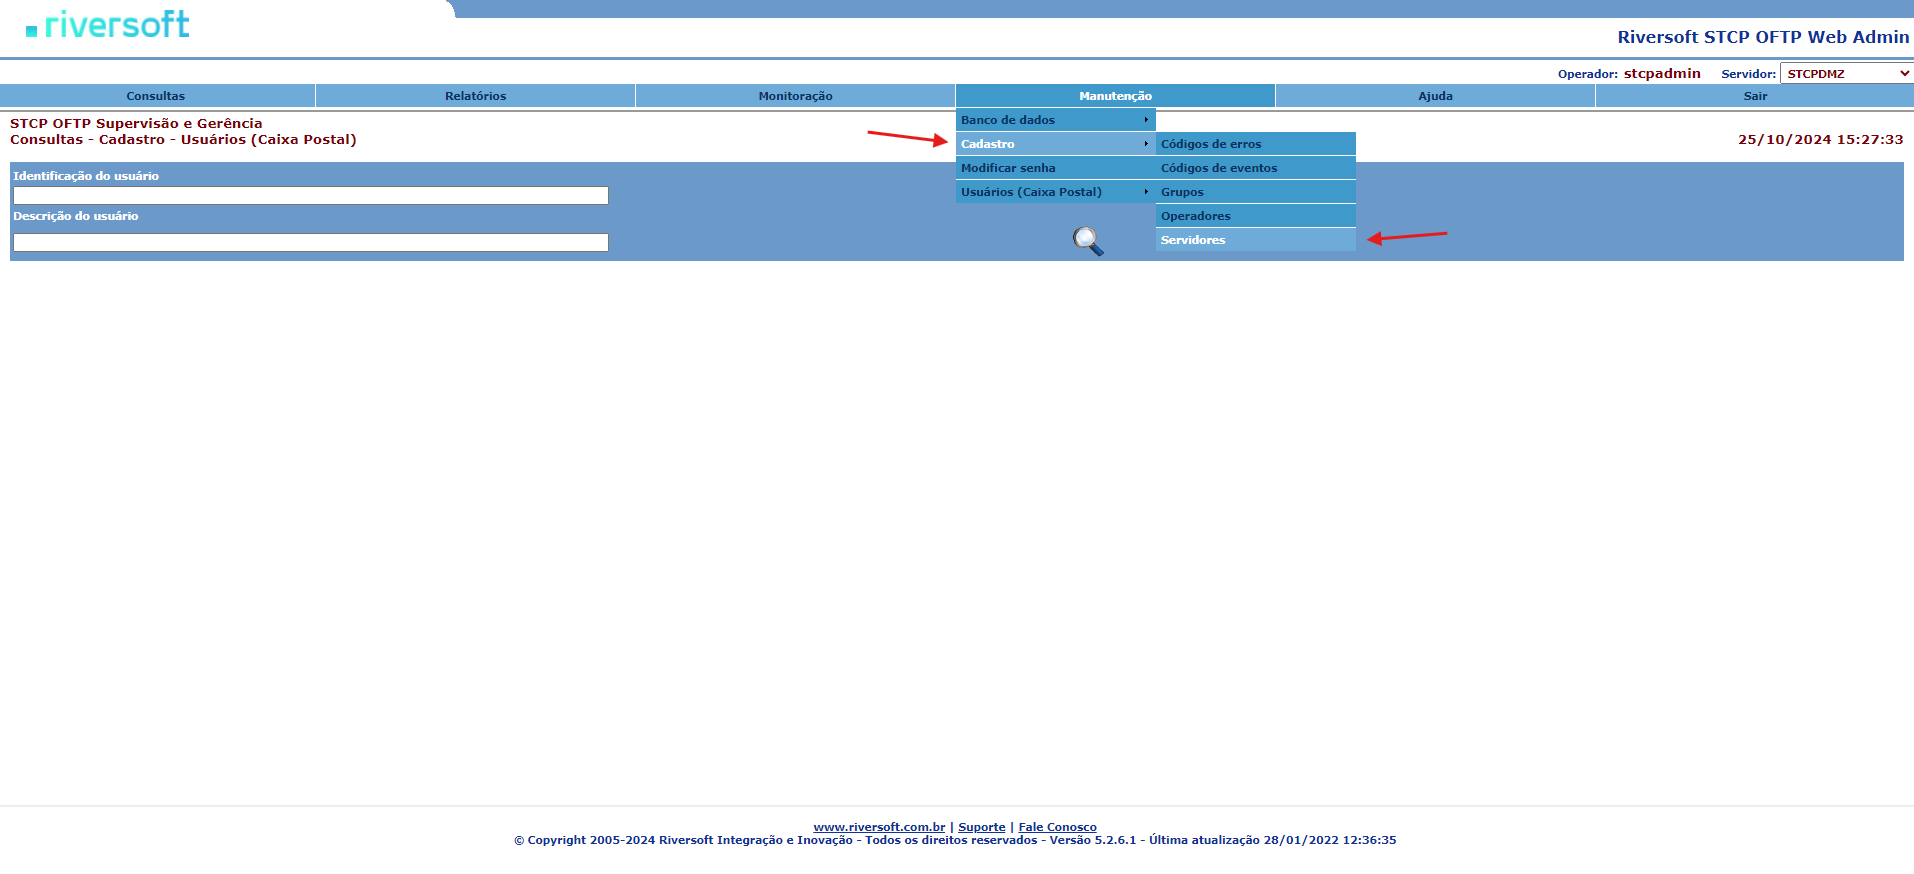Click the Riversoft STCP OFTP Web Admin title
The image size is (1914, 874).
coord(1763,37)
